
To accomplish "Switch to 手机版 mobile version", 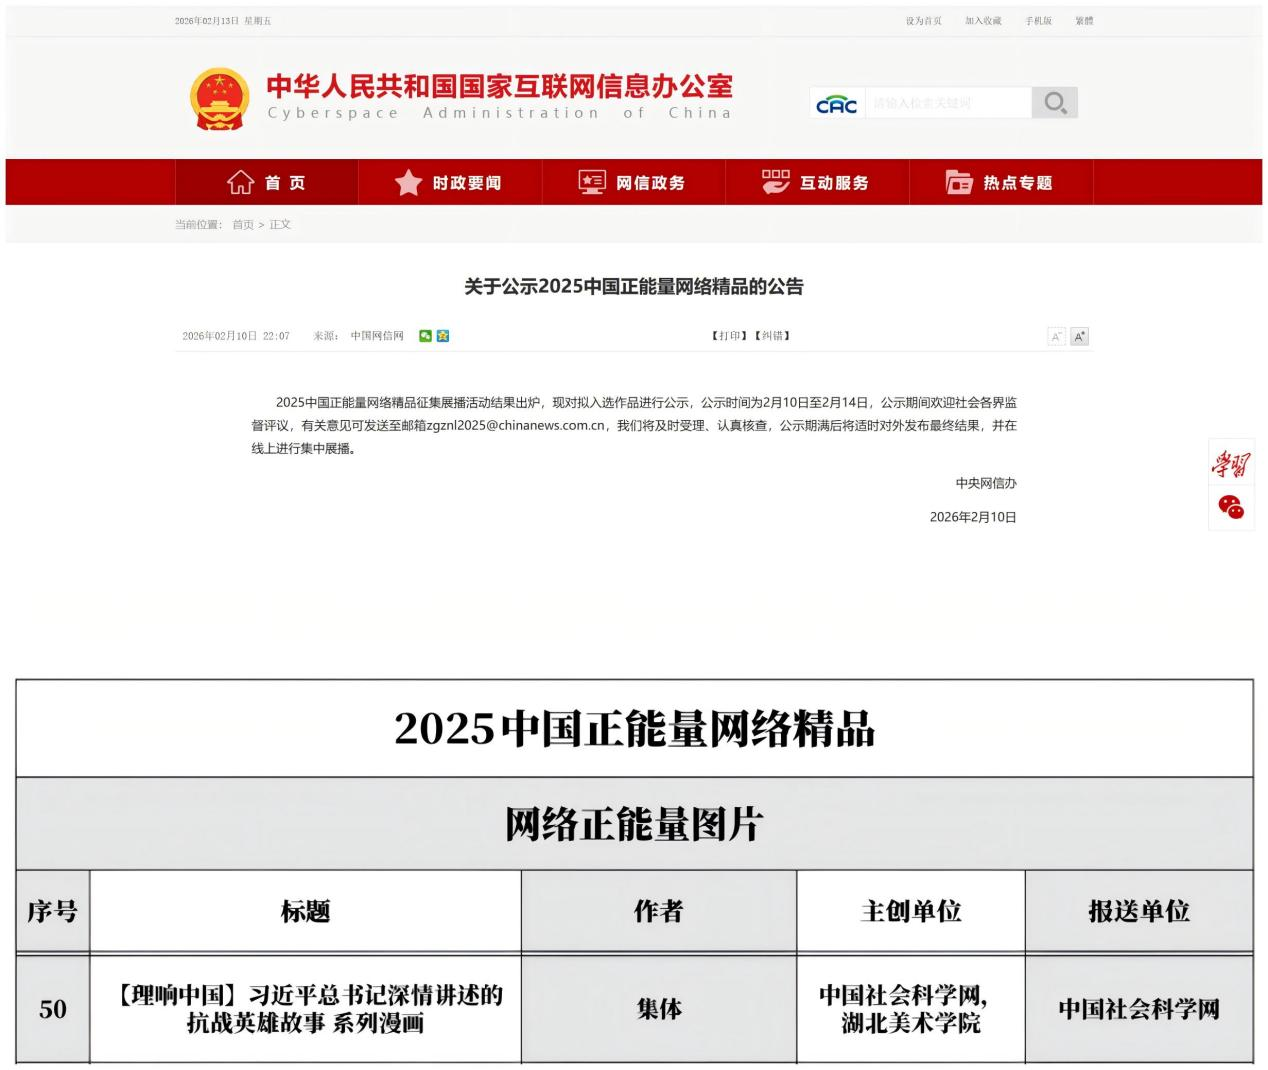I will pos(1038,21).
